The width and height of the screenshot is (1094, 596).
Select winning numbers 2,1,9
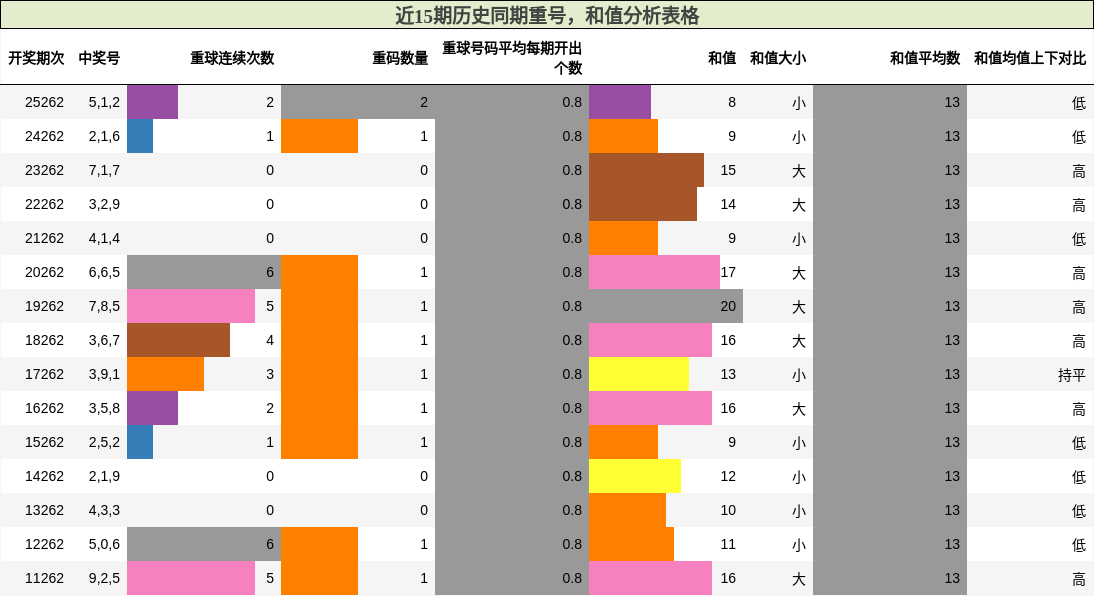(104, 476)
